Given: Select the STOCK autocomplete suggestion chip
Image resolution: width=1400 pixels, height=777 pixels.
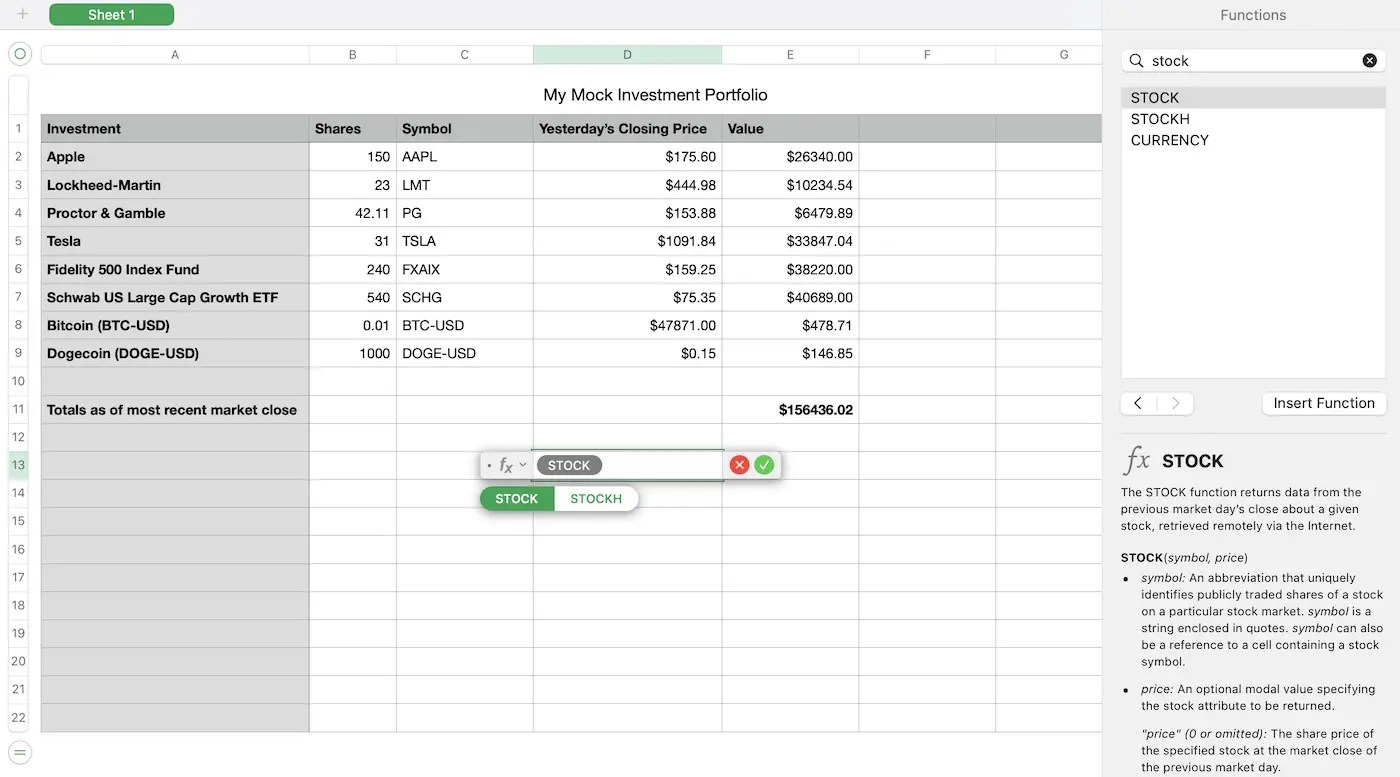Looking at the screenshot, I should pos(516,498).
